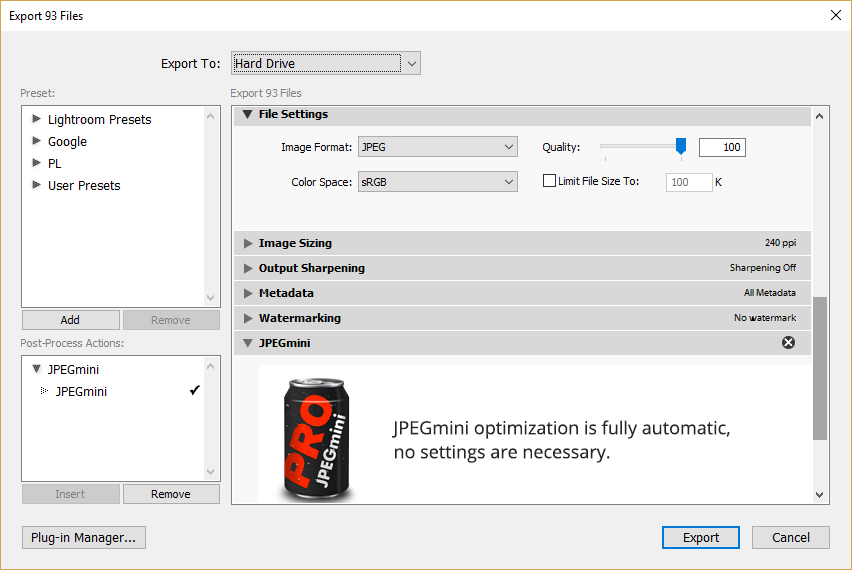Viewport: 852px width, 570px height.
Task: Select the JPEGmini child action item
Action: (81, 391)
